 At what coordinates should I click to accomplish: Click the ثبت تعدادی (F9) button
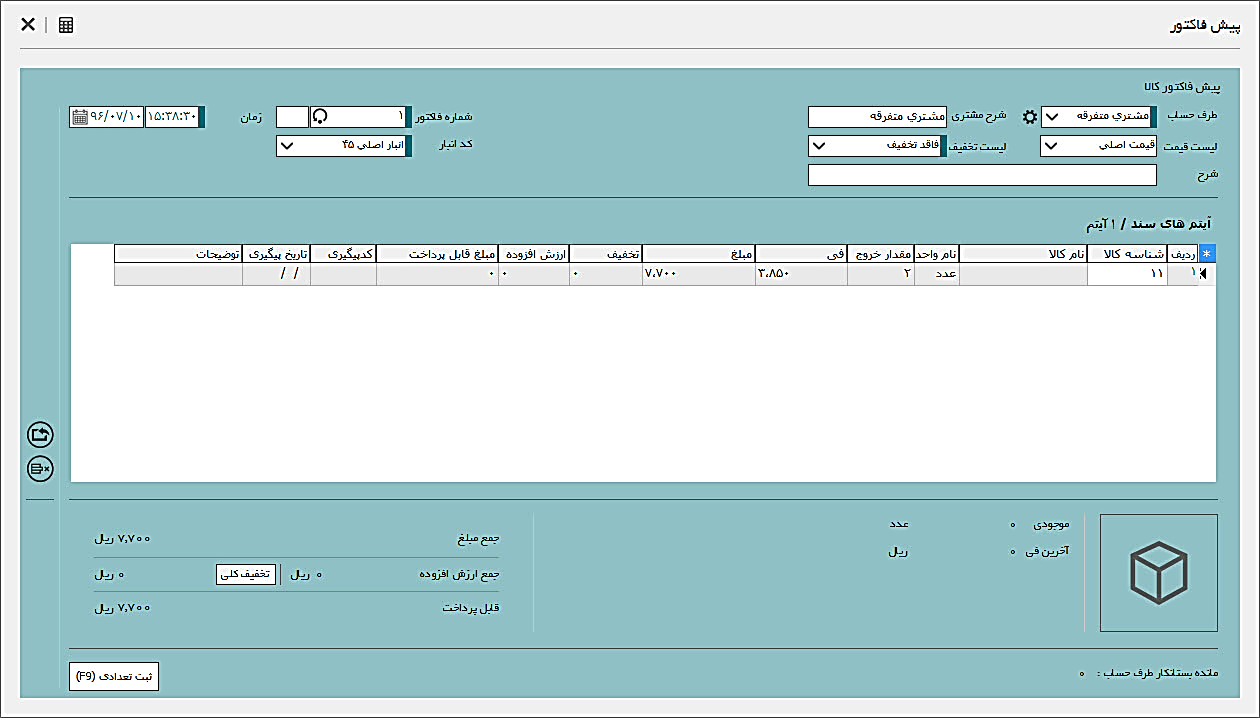pos(114,677)
